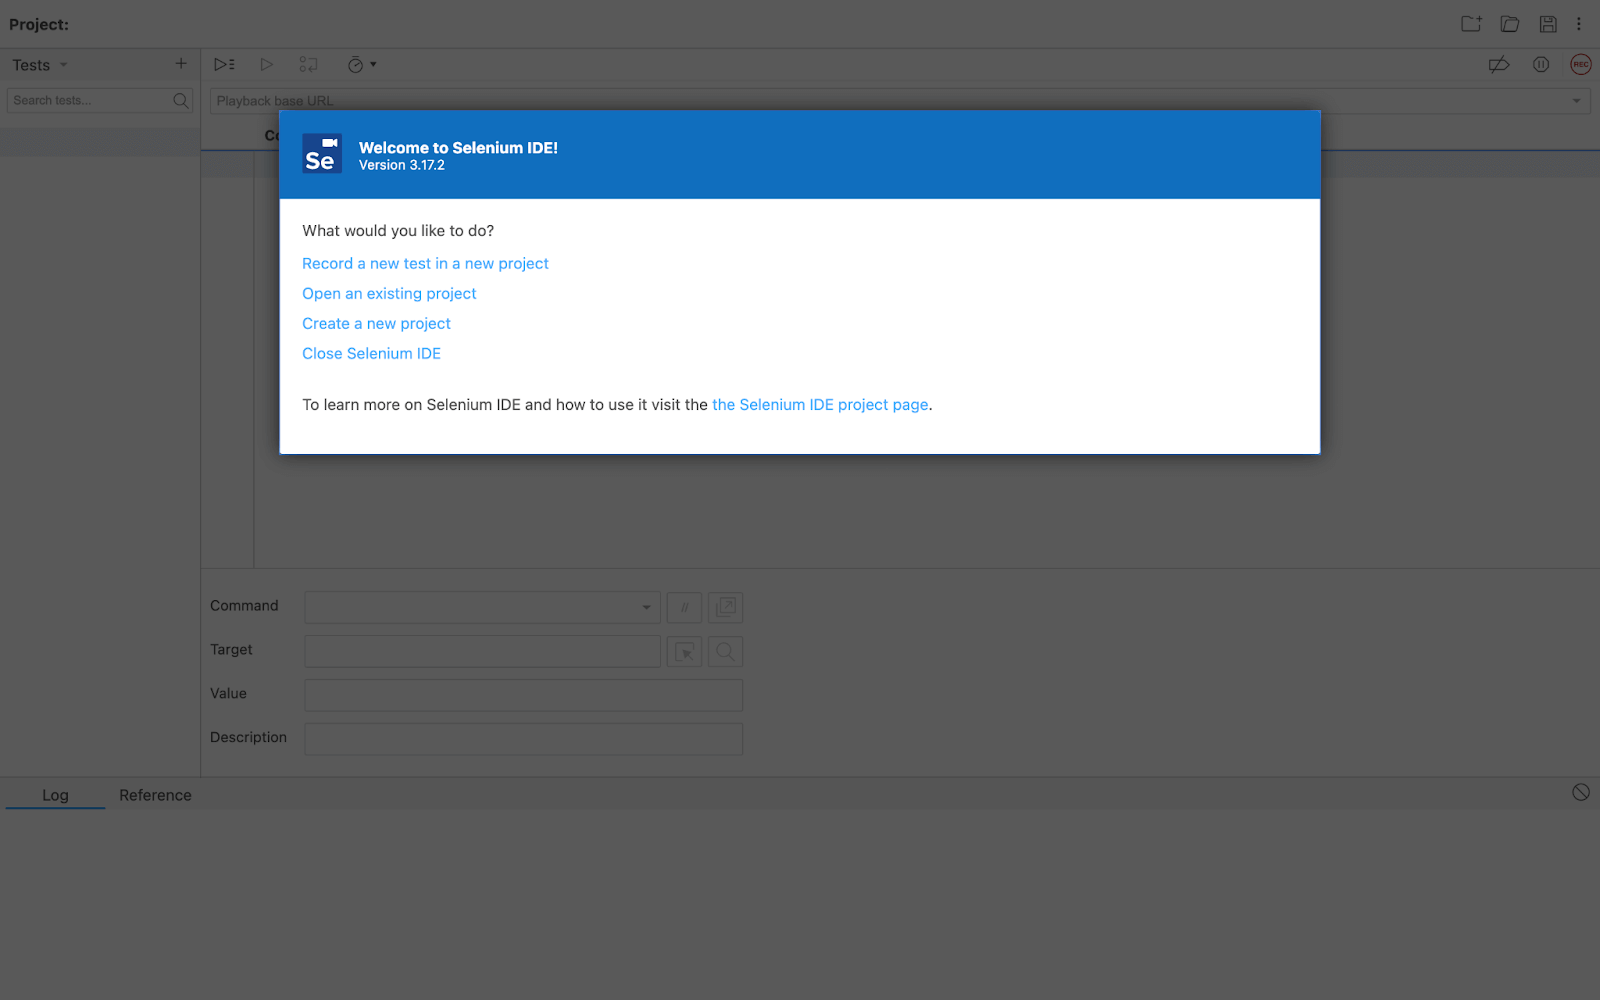The width and height of the screenshot is (1600, 1000).
Task: Open the three-dot more options menu
Action: click(x=1579, y=24)
